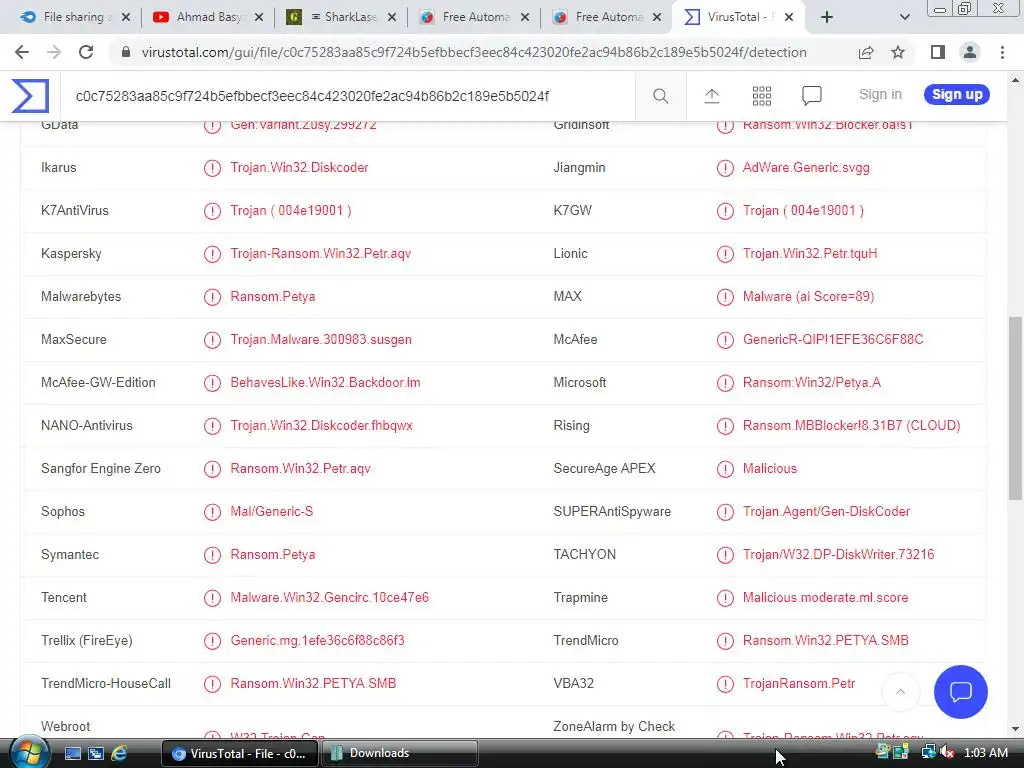1024x768 pixels.
Task: Open Internet Explorer from the quick launch
Action: point(120,754)
